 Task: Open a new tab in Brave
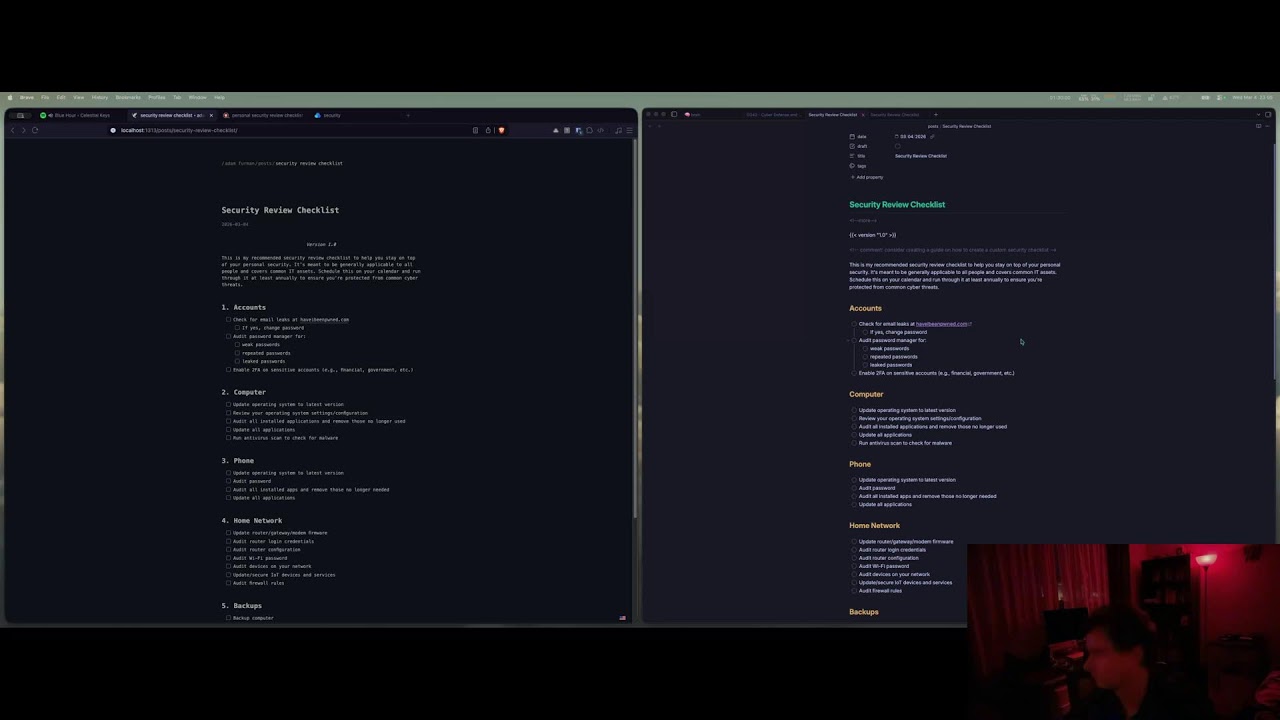click(x=408, y=115)
